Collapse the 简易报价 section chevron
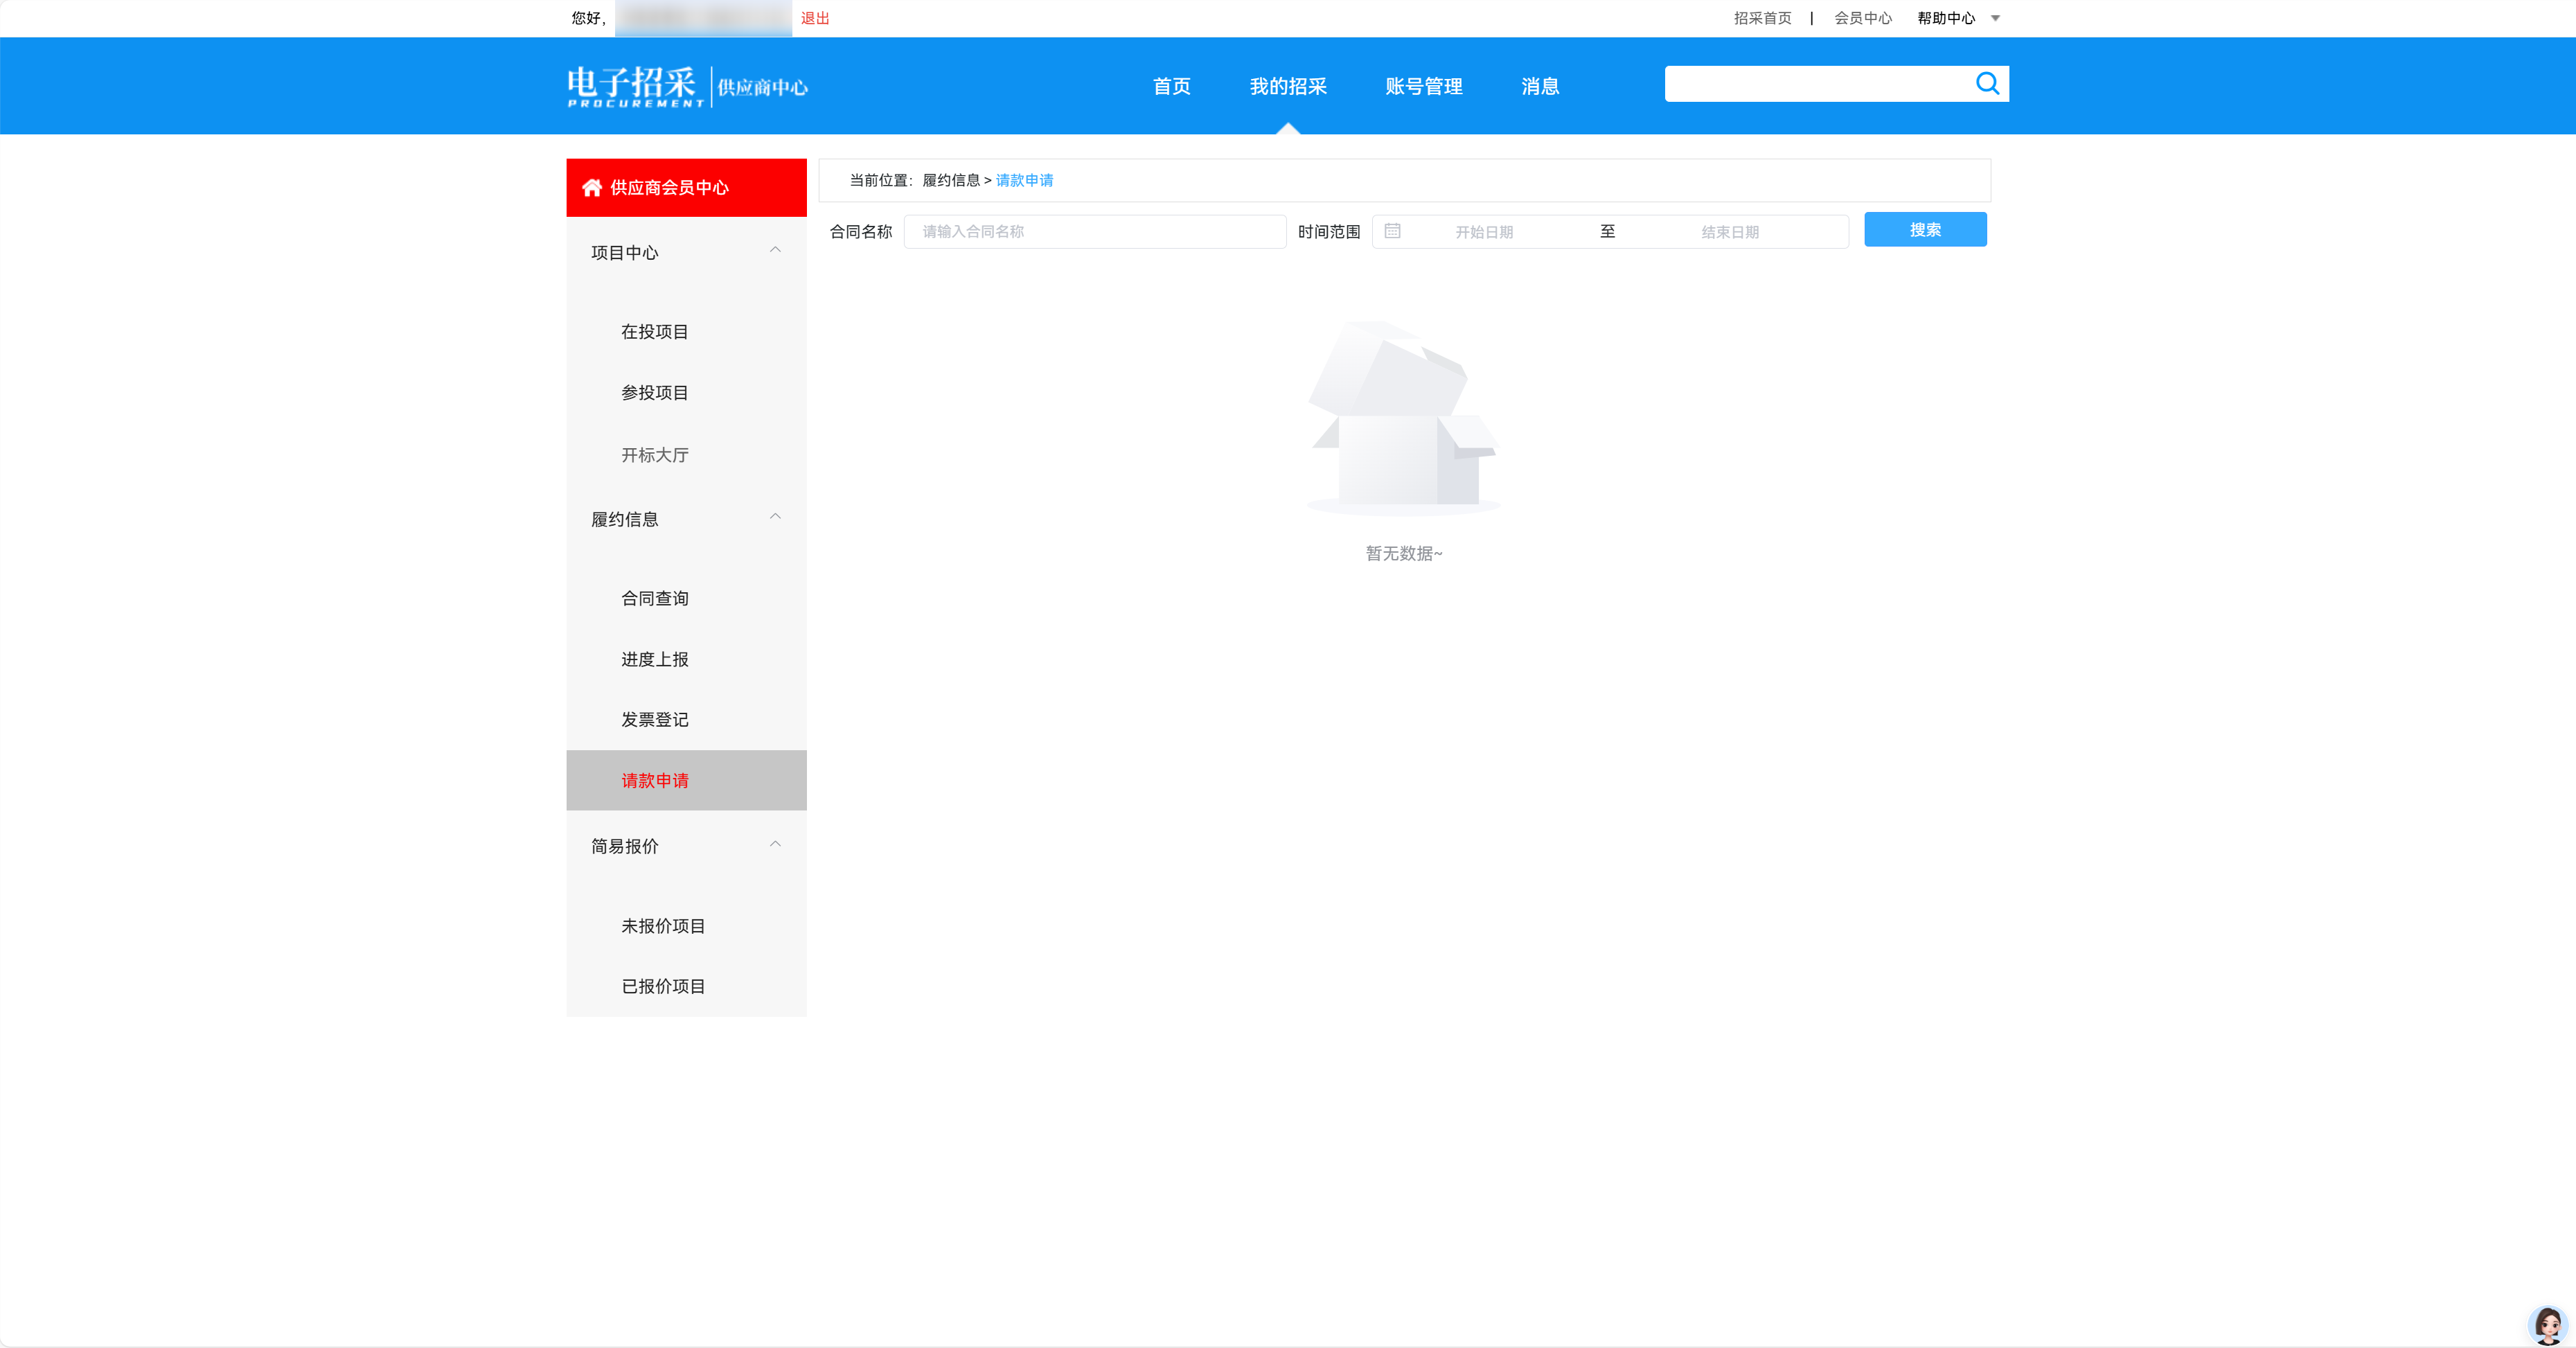Viewport: 2576px width, 1348px height. (x=775, y=845)
